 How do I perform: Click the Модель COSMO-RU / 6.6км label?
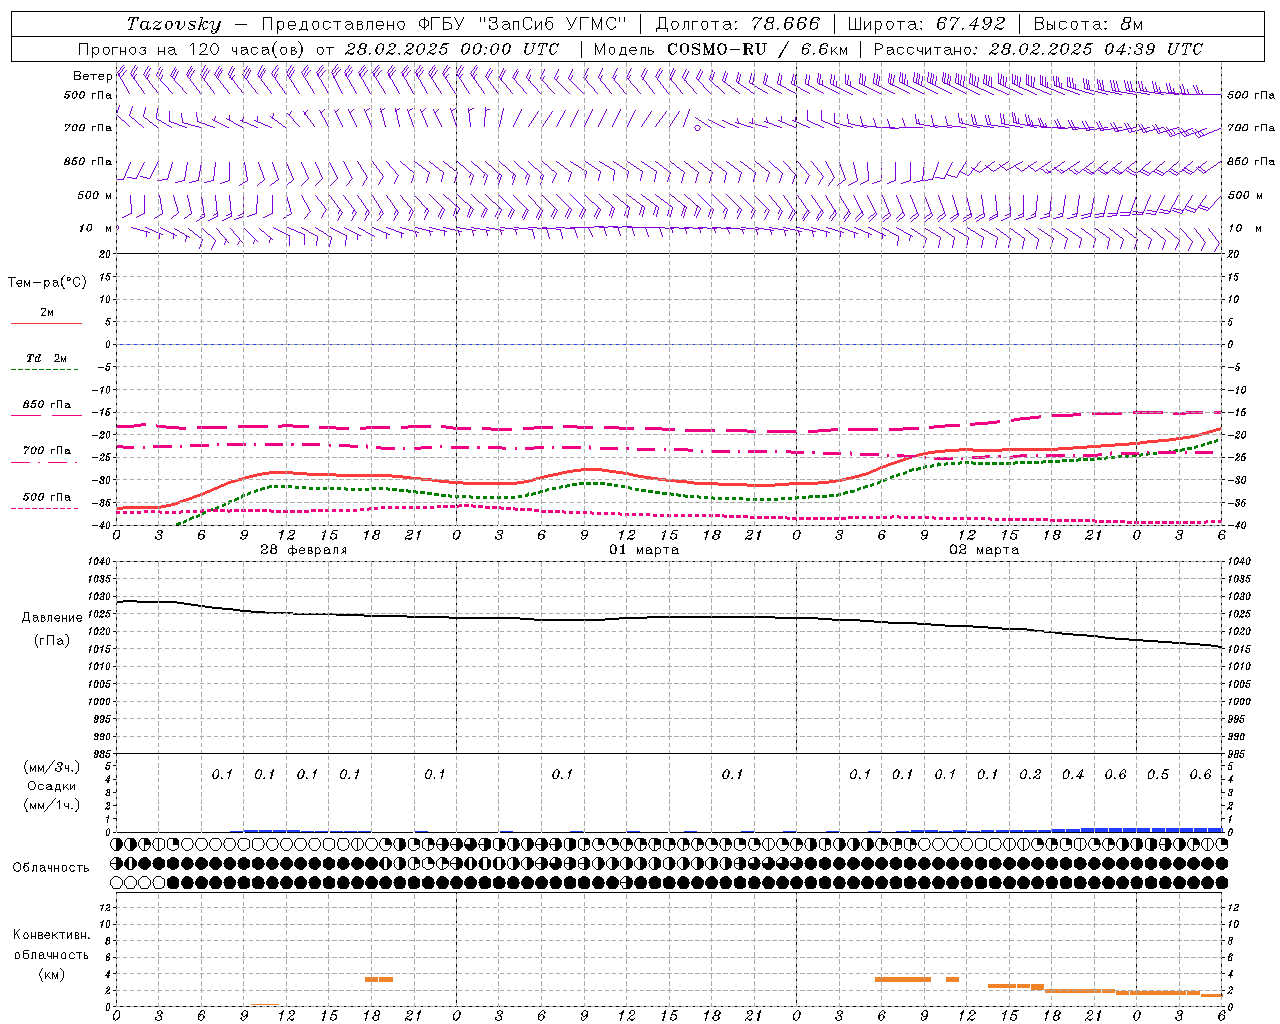[x=721, y=49]
